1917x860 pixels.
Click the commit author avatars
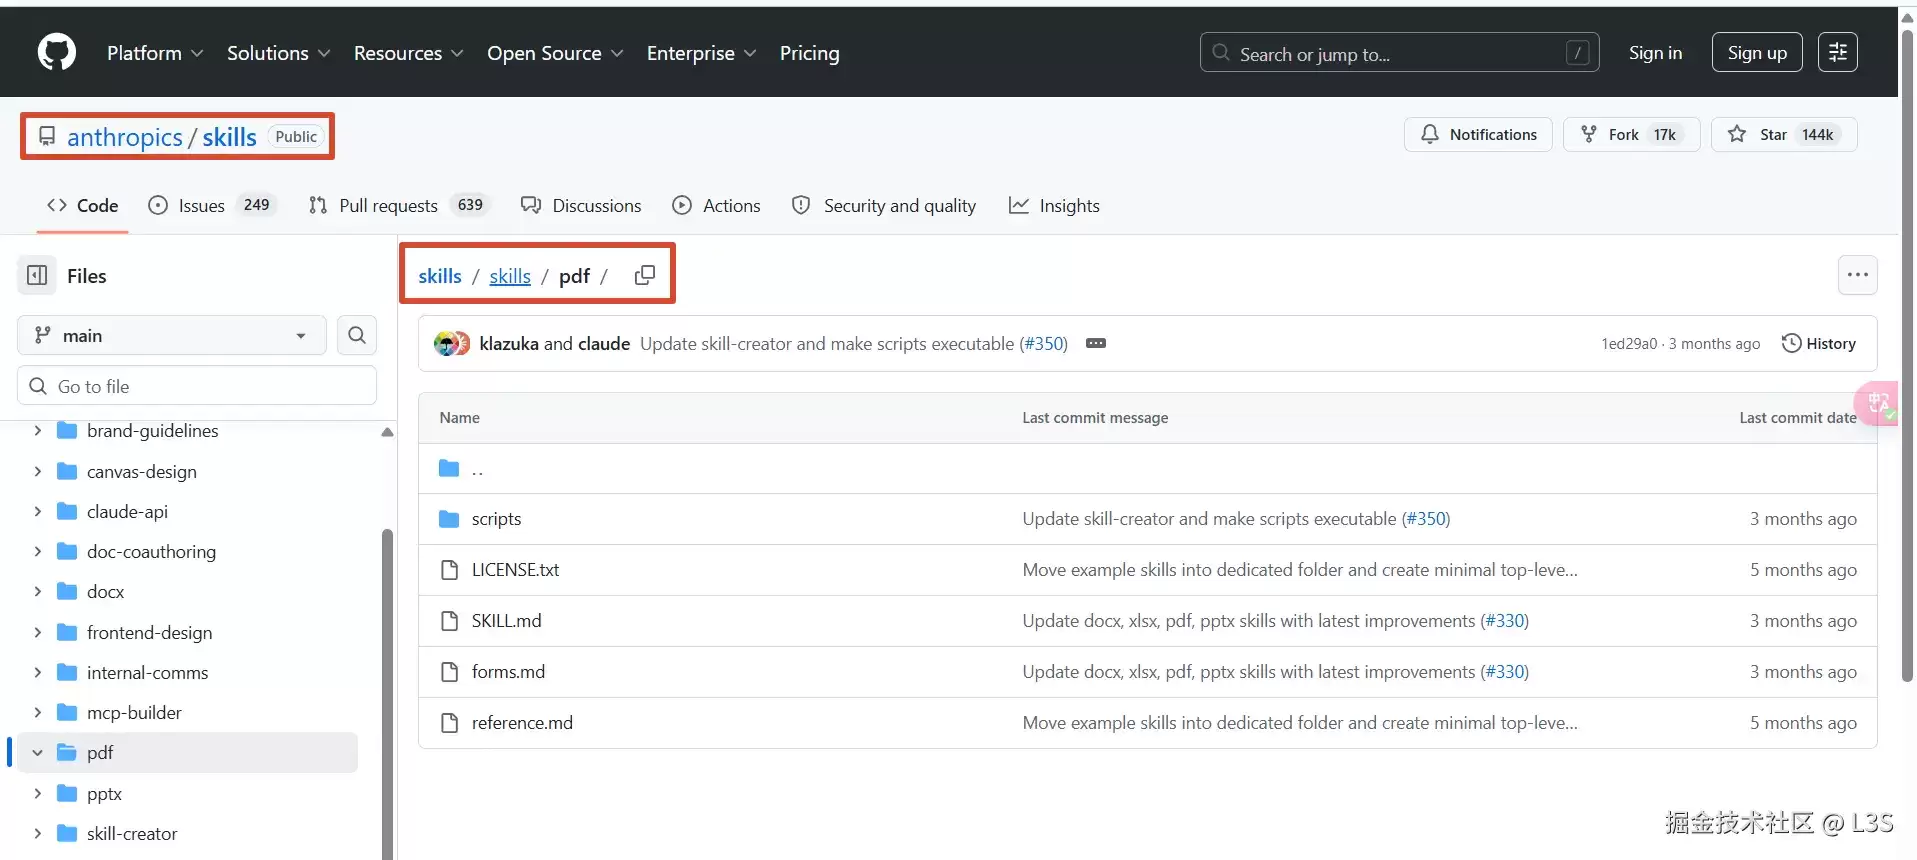click(x=452, y=344)
